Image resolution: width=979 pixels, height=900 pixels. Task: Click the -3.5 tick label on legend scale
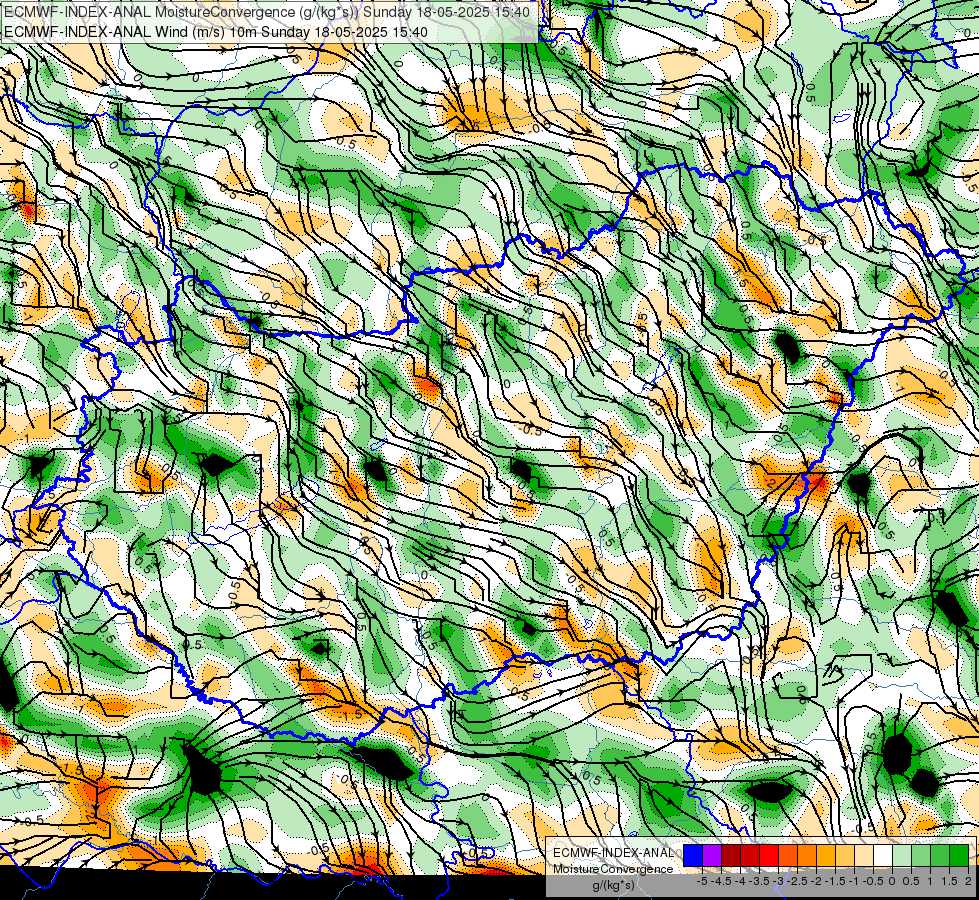(x=760, y=881)
